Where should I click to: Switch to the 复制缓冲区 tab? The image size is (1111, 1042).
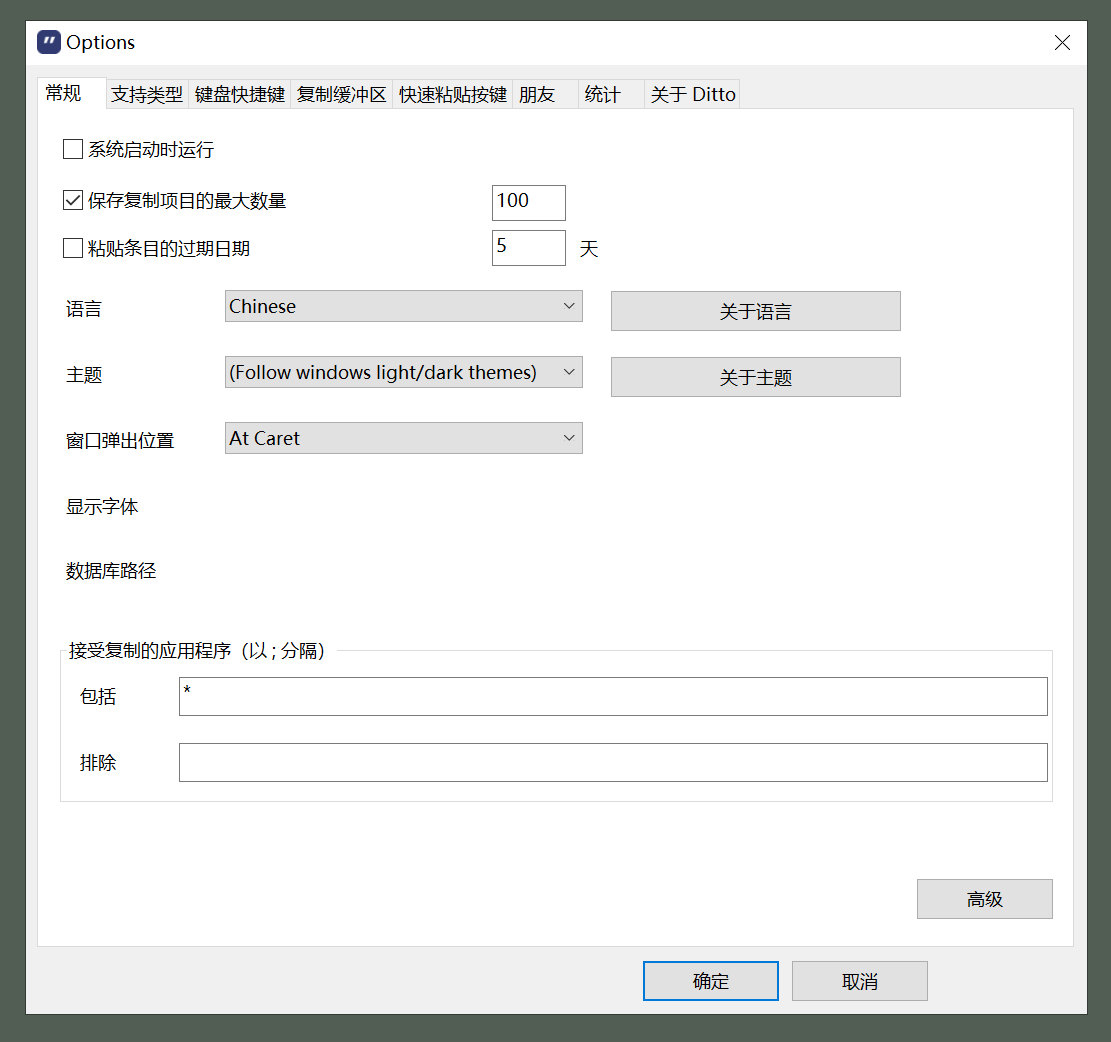[341, 93]
